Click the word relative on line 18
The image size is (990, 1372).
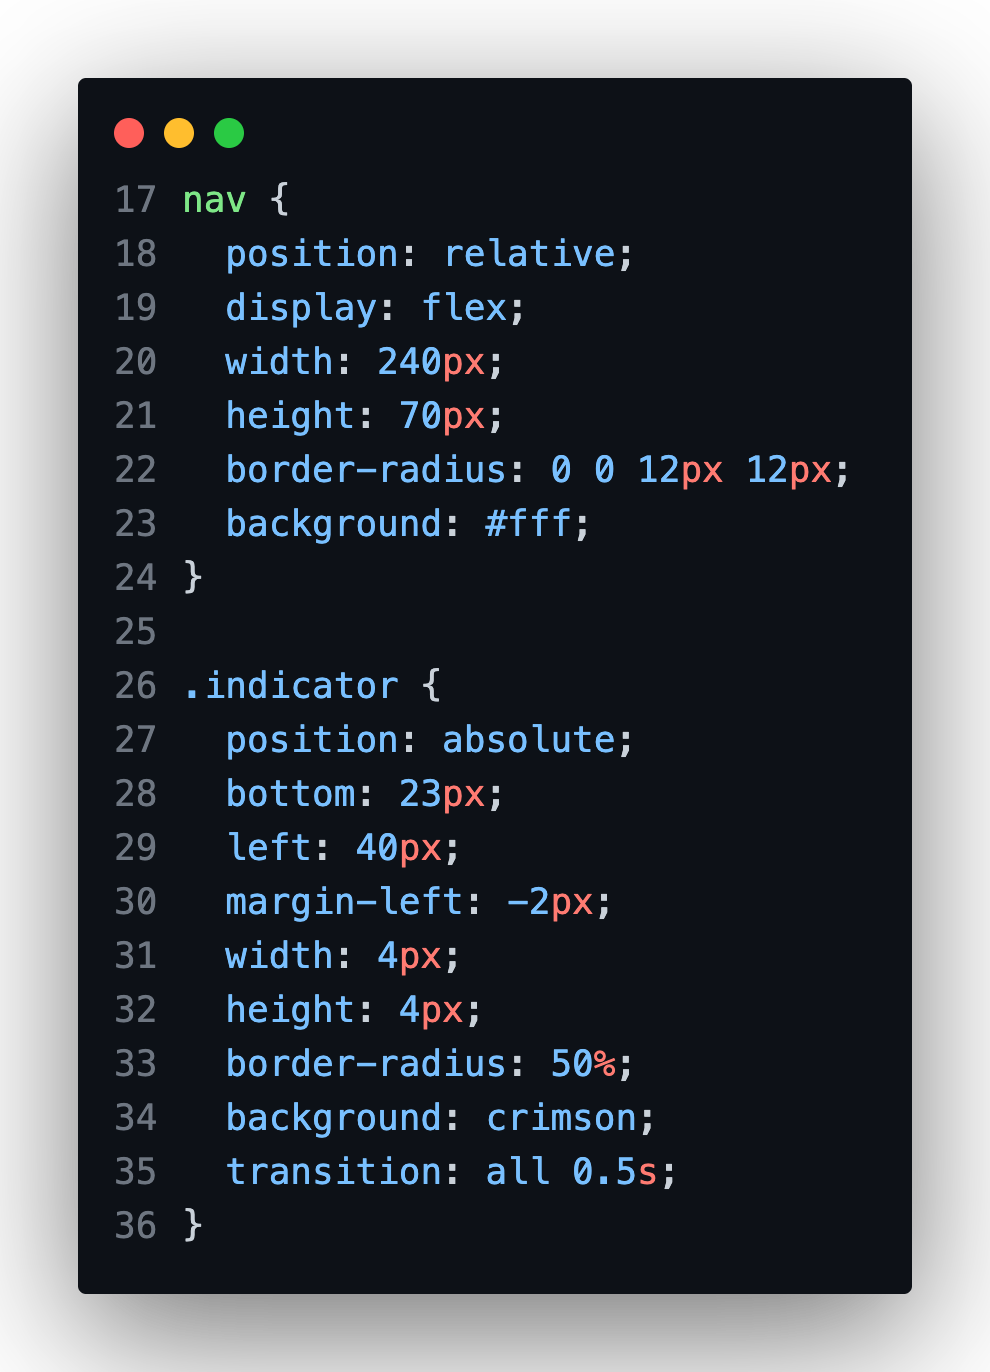[x=529, y=254]
